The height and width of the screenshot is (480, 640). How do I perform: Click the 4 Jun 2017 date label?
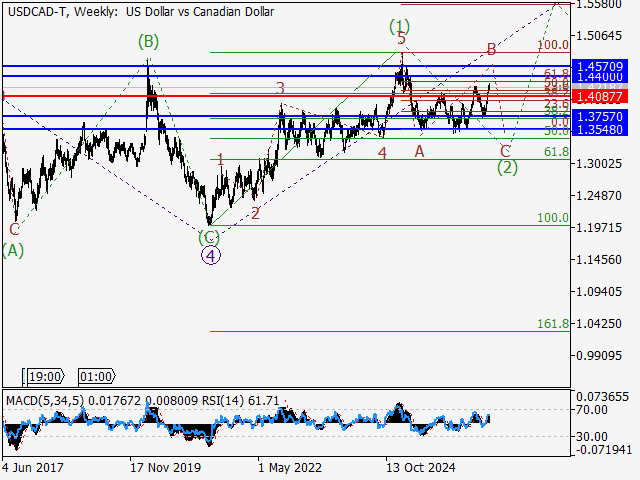click(33, 467)
